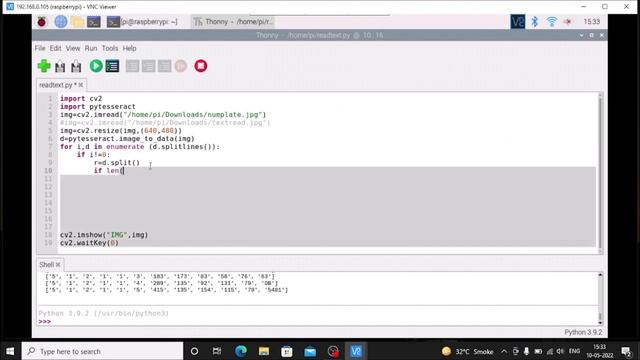
Task: Close the readtext.py tab
Action: coord(81,85)
